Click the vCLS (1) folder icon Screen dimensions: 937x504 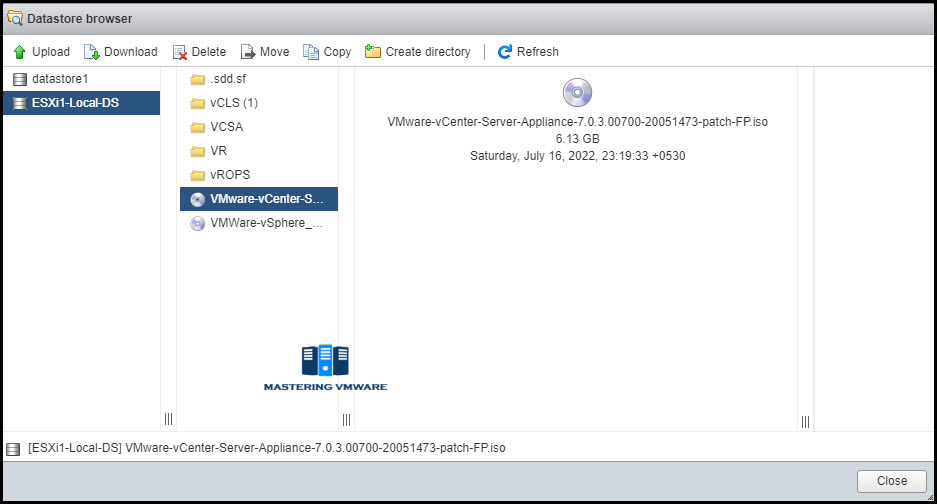[197, 103]
